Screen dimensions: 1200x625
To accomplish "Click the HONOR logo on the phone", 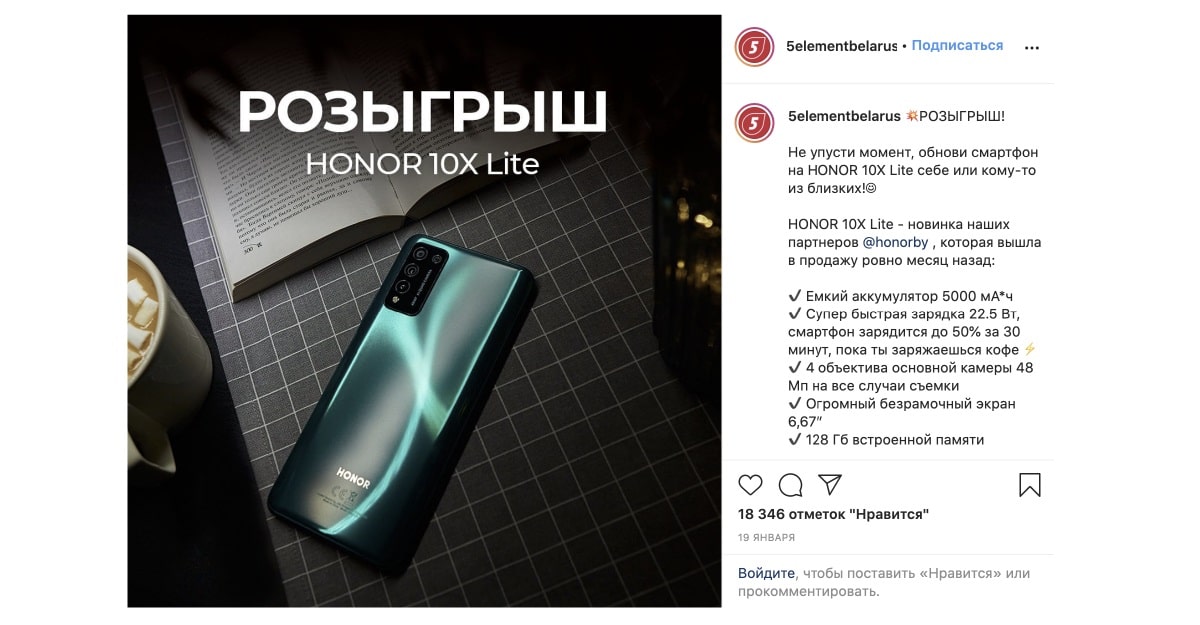I will (x=353, y=477).
